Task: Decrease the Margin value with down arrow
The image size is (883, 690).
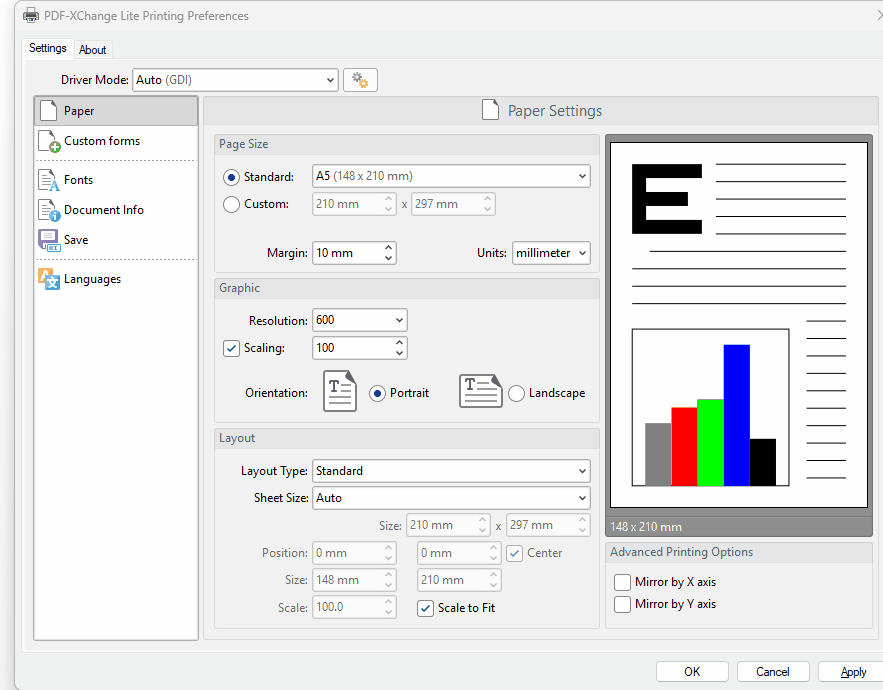Action: click(x=388, y=259)
